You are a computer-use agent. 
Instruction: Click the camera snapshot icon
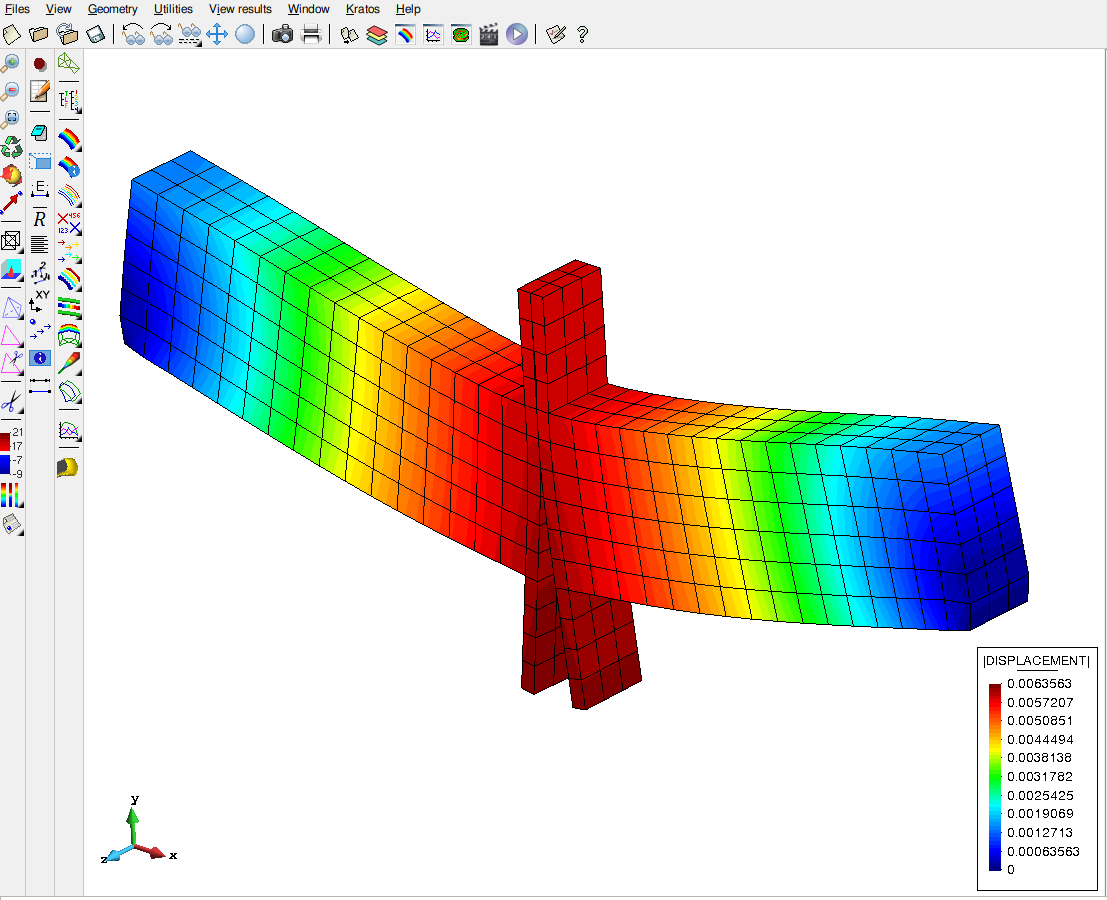tap(282, 34)
